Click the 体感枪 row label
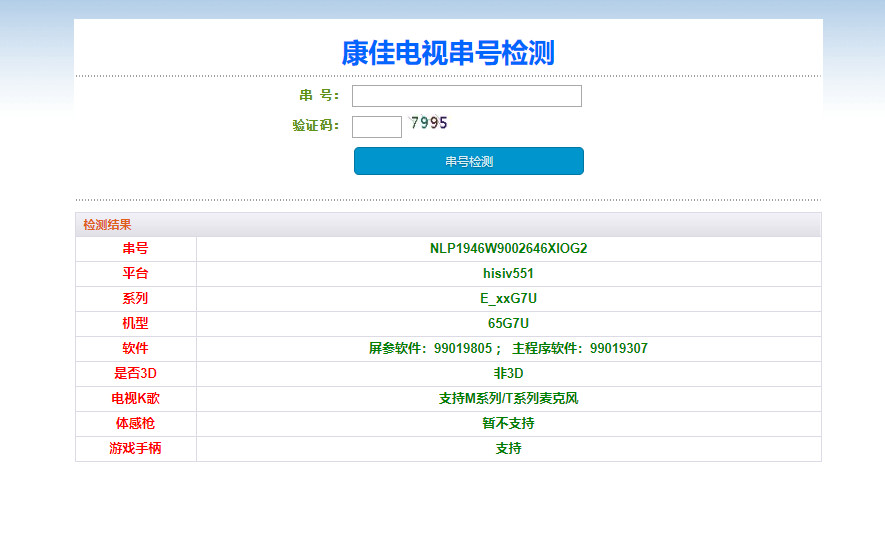Image resolution: width=885 pixels, height=547 pixels. (x=135, y=423)
